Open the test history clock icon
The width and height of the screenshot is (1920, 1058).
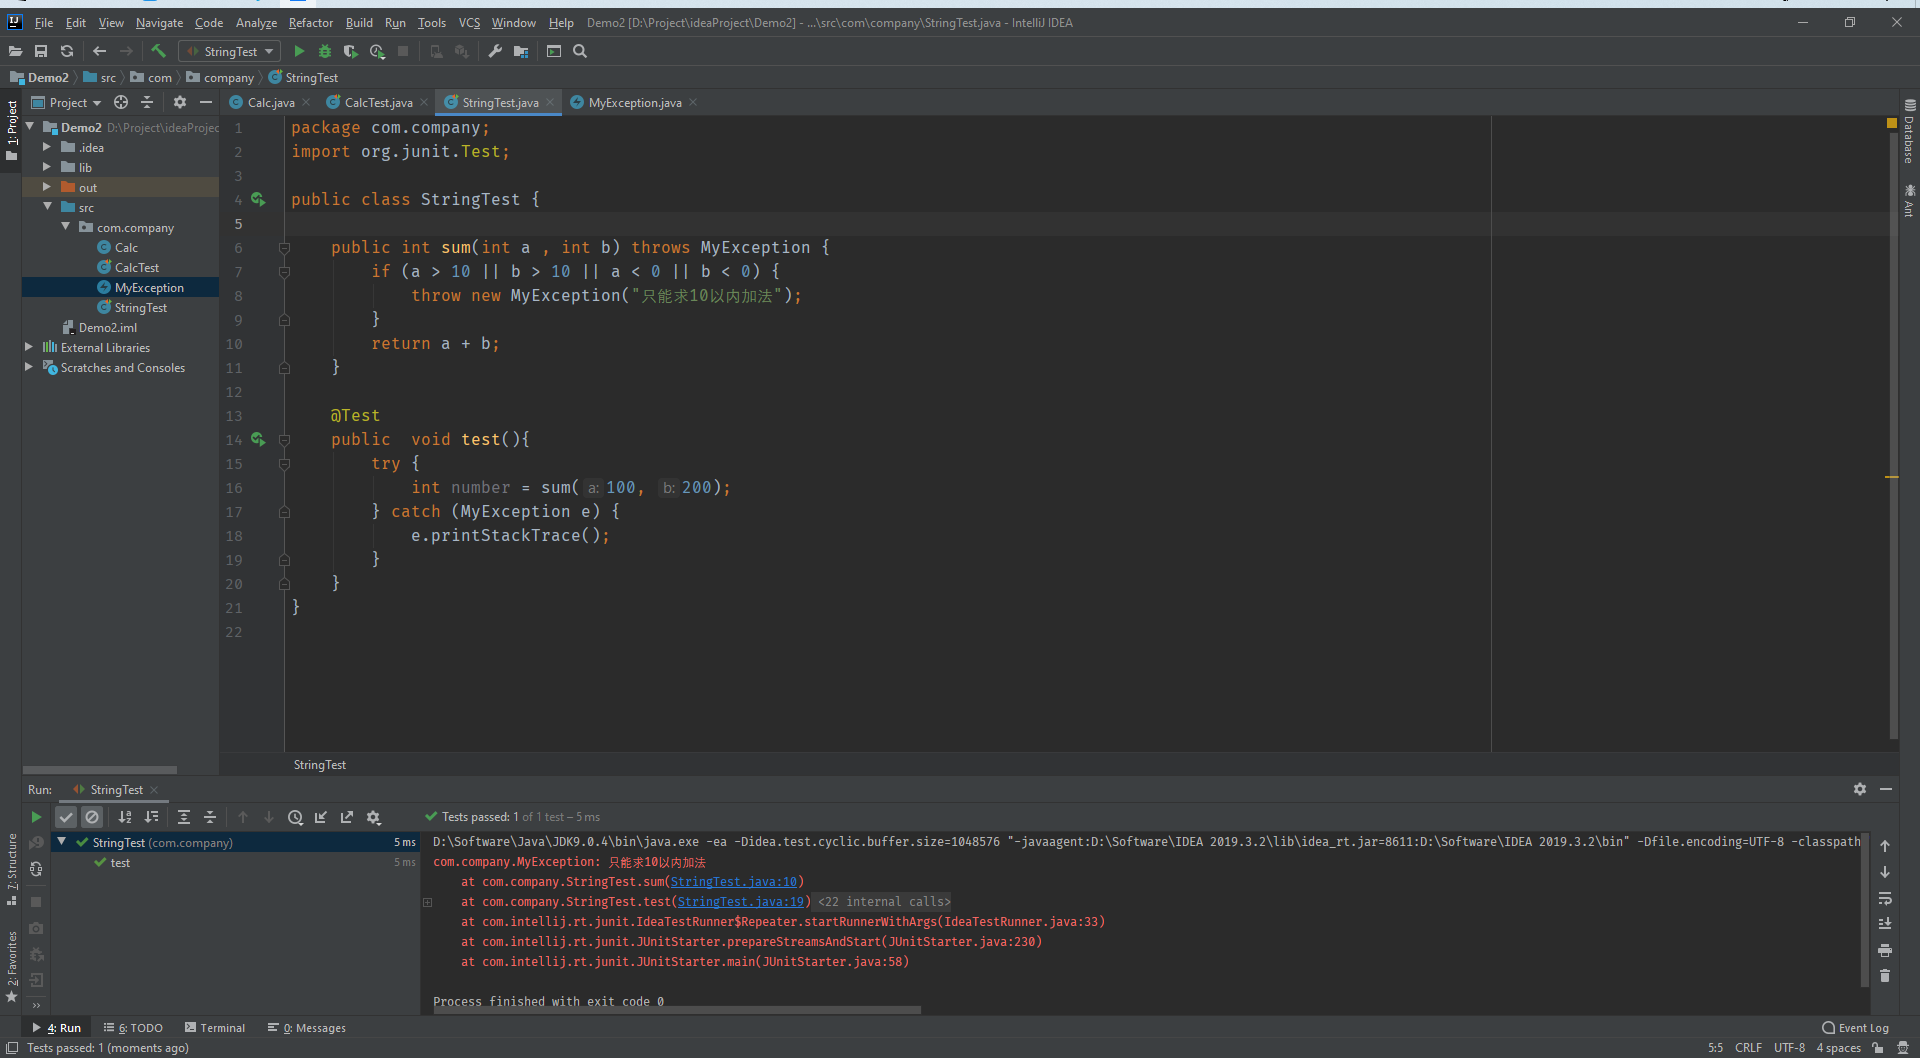(x=295, y=817)
